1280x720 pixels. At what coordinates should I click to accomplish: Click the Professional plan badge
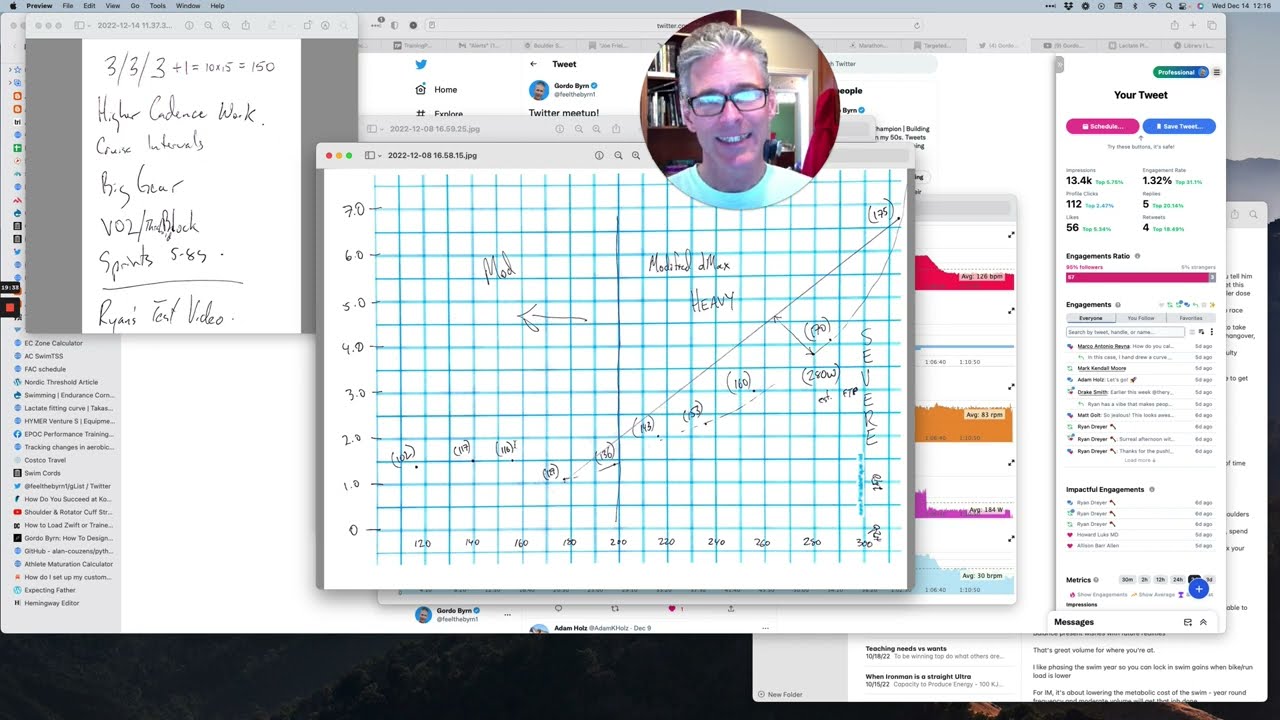[1180, 72]
